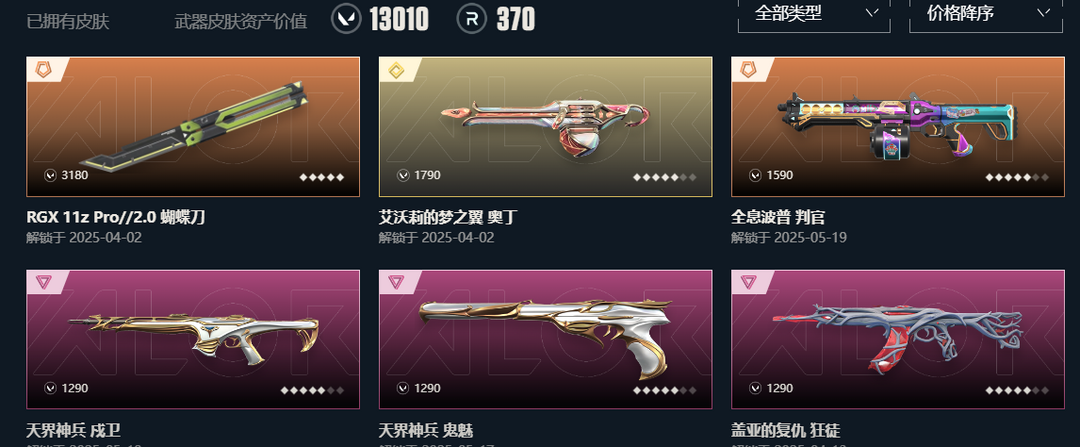Open the RGX 11z Pro//2.0 蝴蝶刀 title
1080x447 pixels.
pos(115,218)
